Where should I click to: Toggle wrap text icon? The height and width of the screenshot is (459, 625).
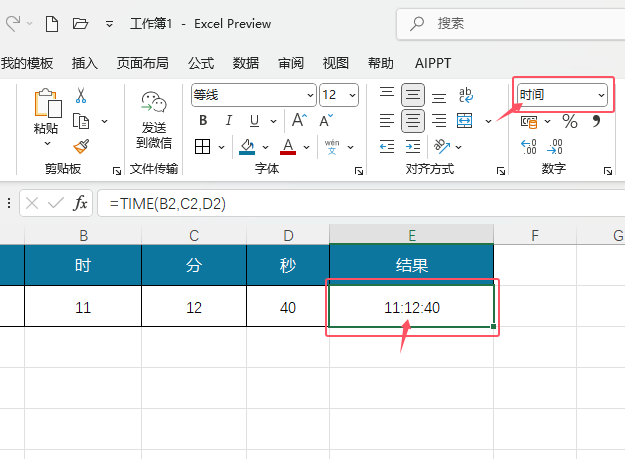(x=465, y=95)
